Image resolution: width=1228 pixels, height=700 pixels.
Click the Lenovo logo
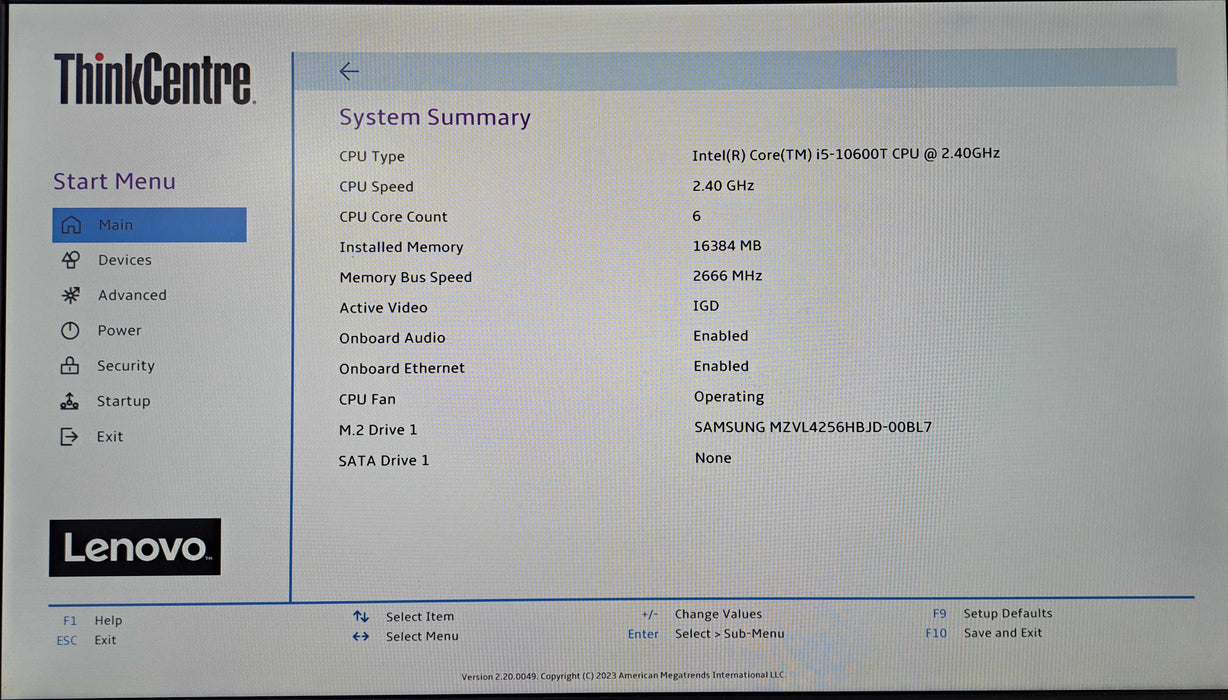tap(135, 547)
